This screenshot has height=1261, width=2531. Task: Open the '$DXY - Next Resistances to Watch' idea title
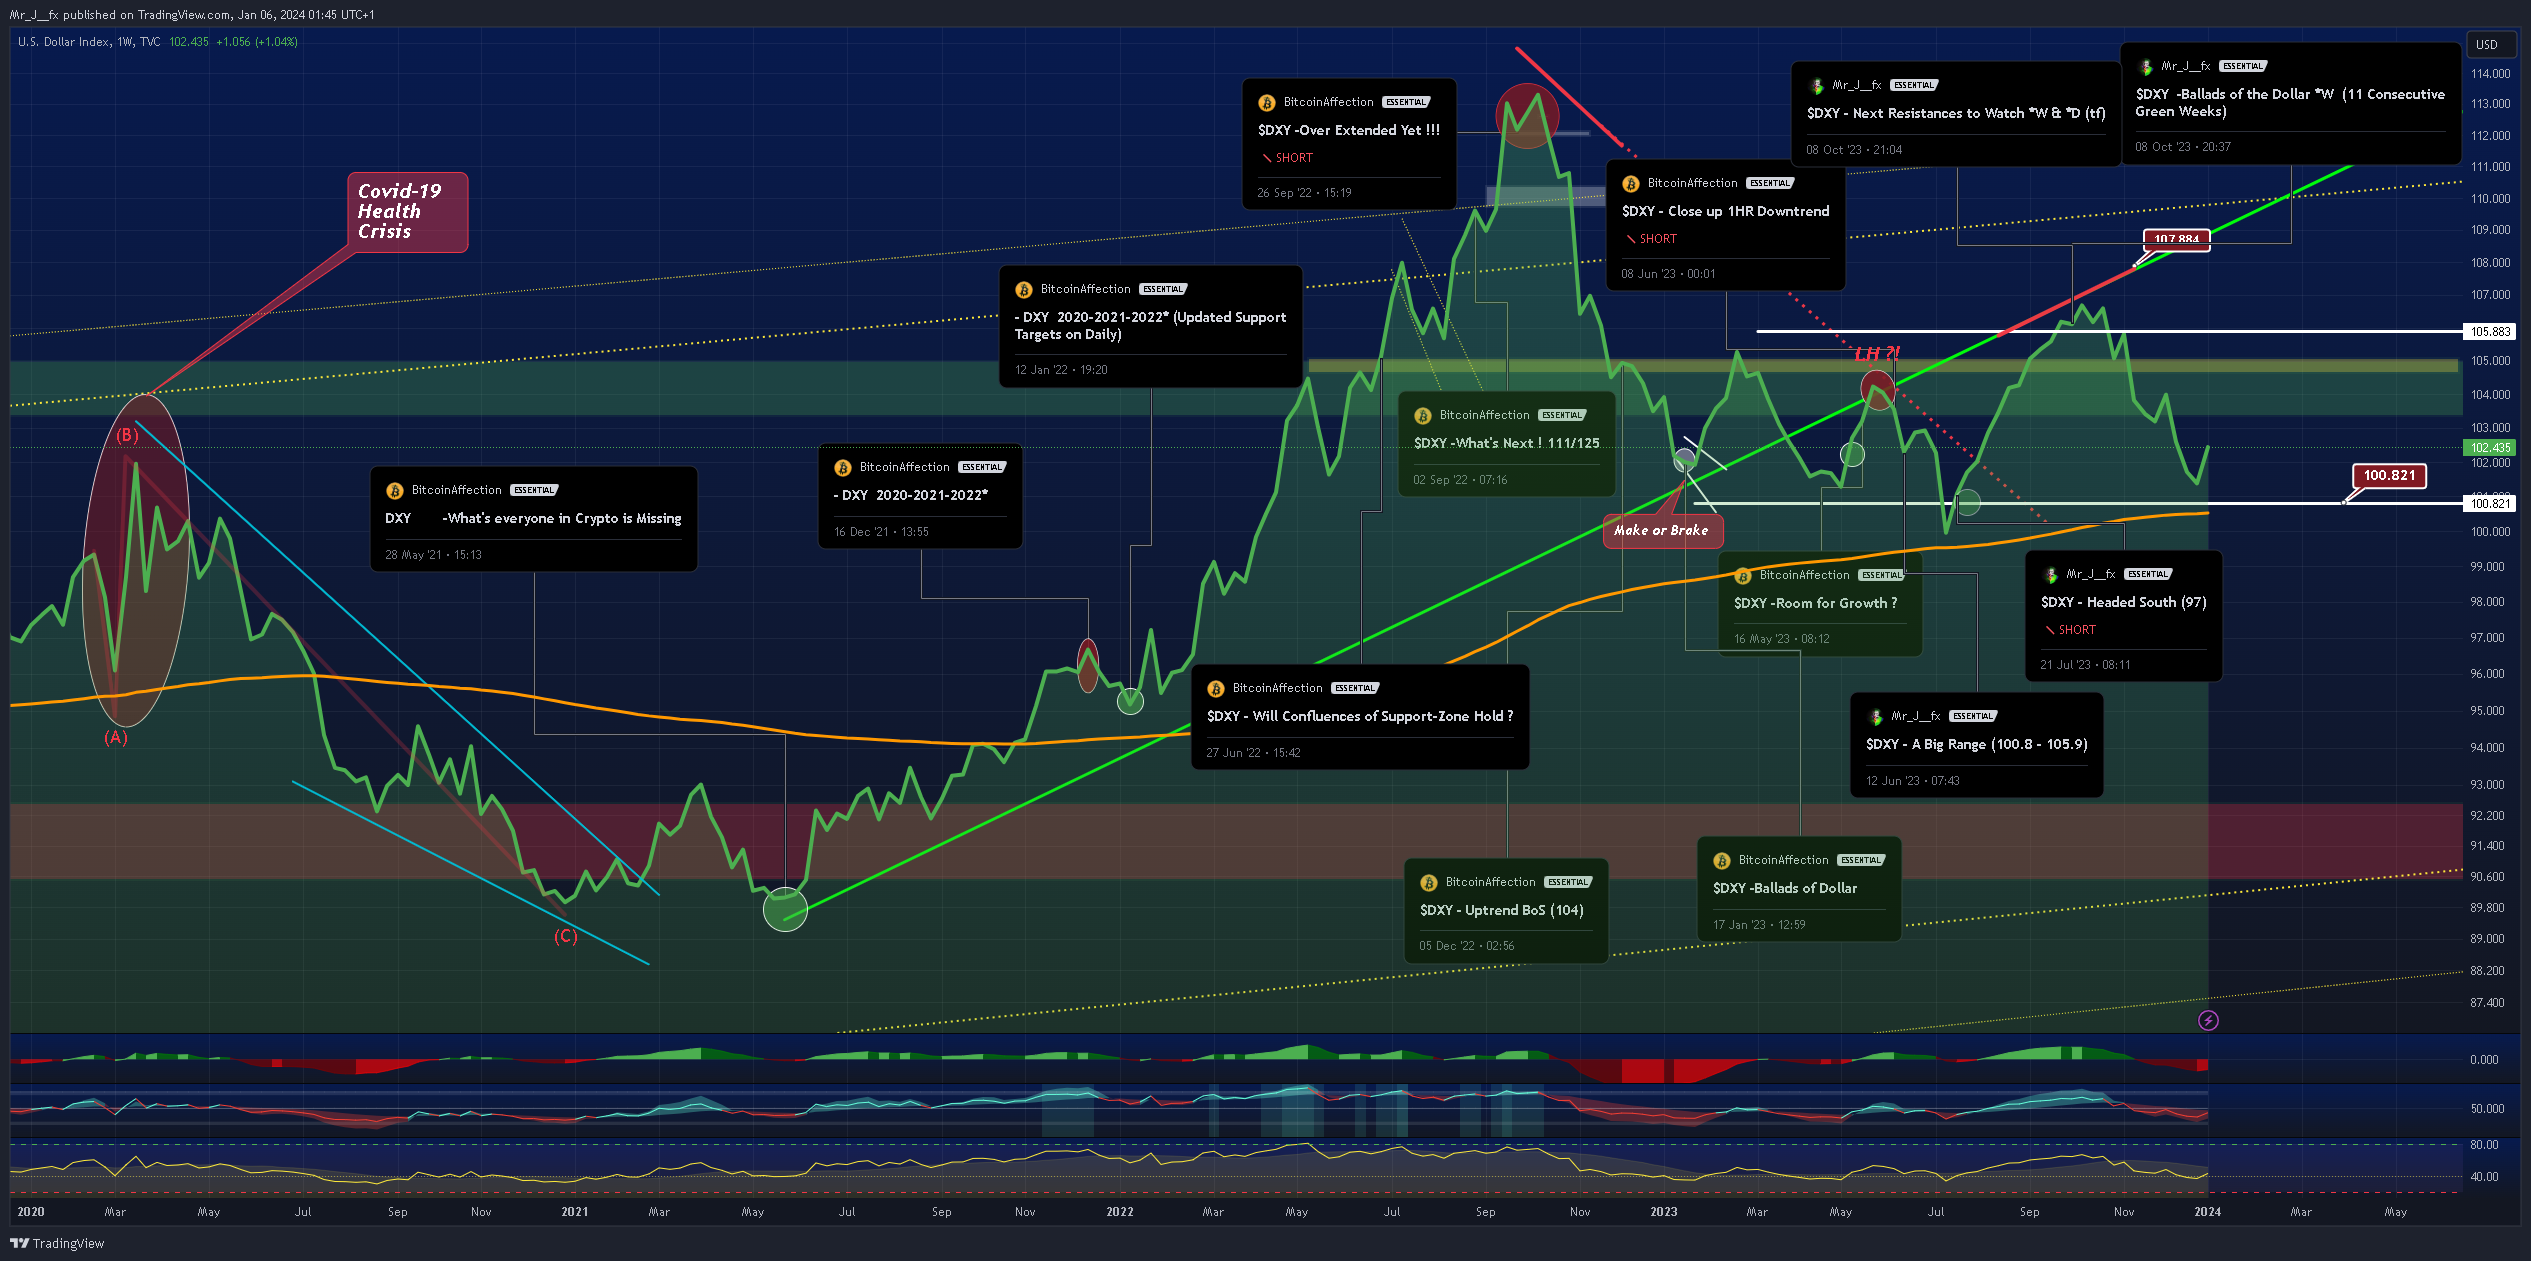(x=1955, y=114)
